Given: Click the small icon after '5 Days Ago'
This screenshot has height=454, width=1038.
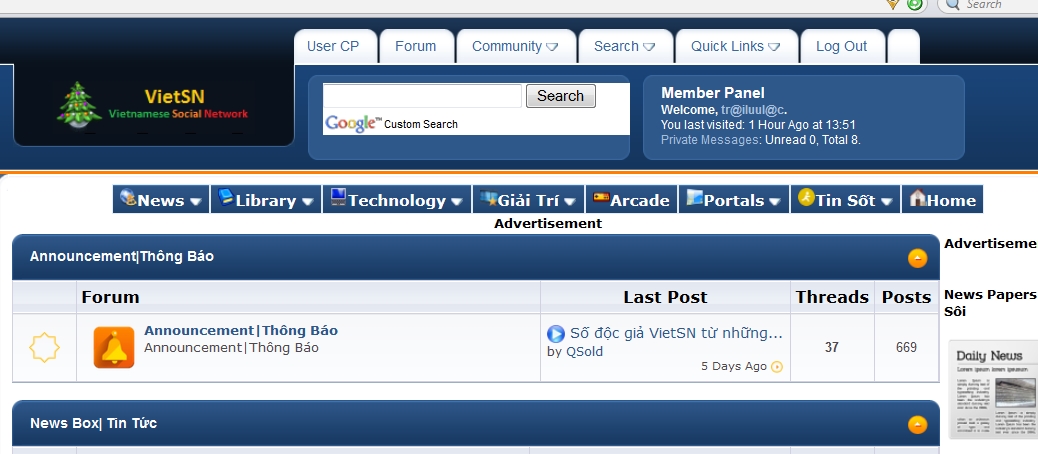Looking at the screenshot, I should pyautogui.click(x=777, y=367).
